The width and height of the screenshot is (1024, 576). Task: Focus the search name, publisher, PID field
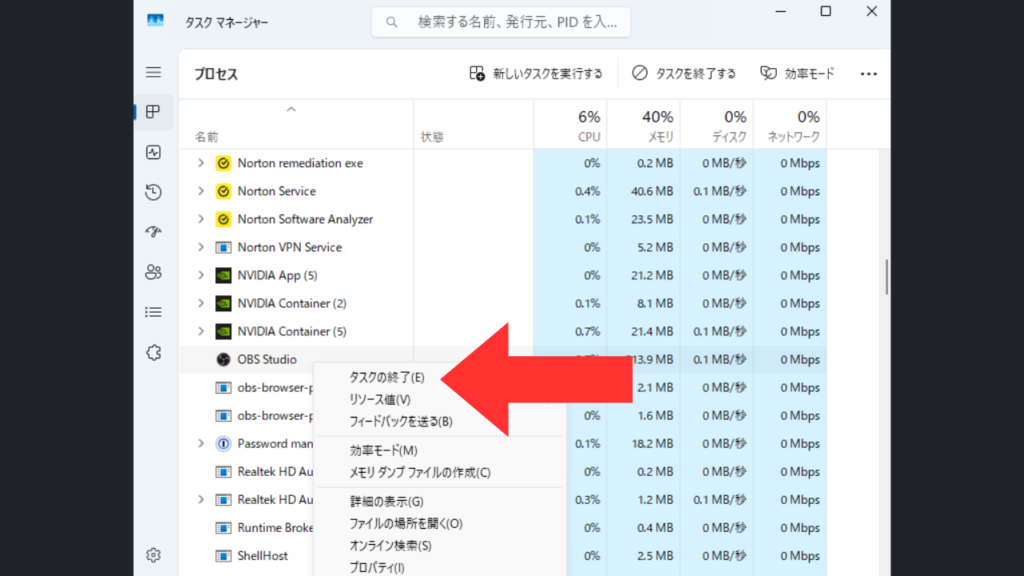[501, 22]
